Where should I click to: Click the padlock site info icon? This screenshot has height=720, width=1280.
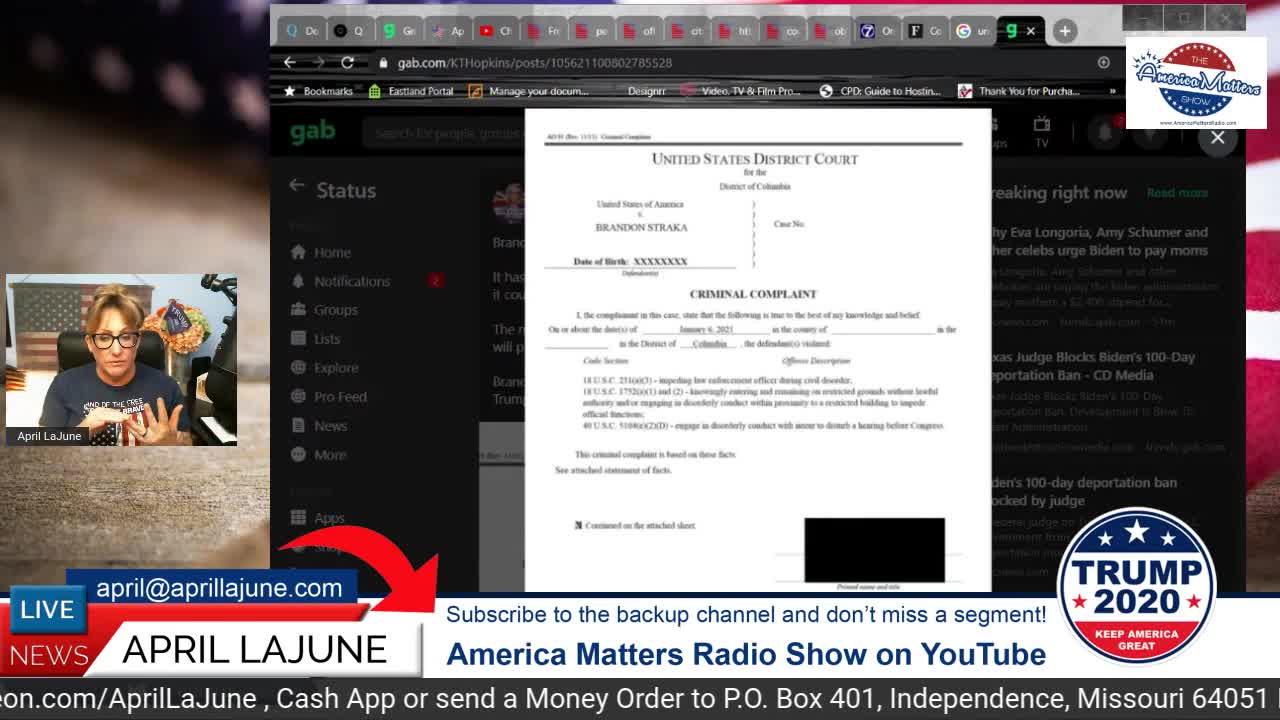(x=383, y=63)
